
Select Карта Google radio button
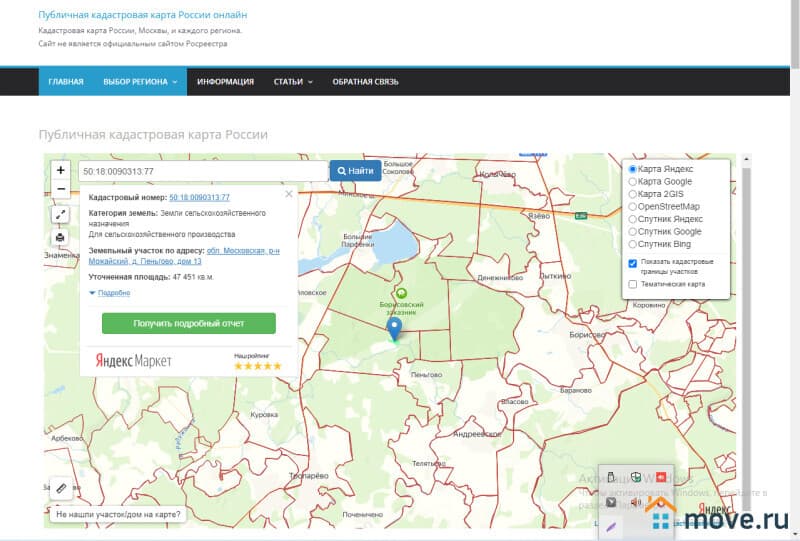632,182
